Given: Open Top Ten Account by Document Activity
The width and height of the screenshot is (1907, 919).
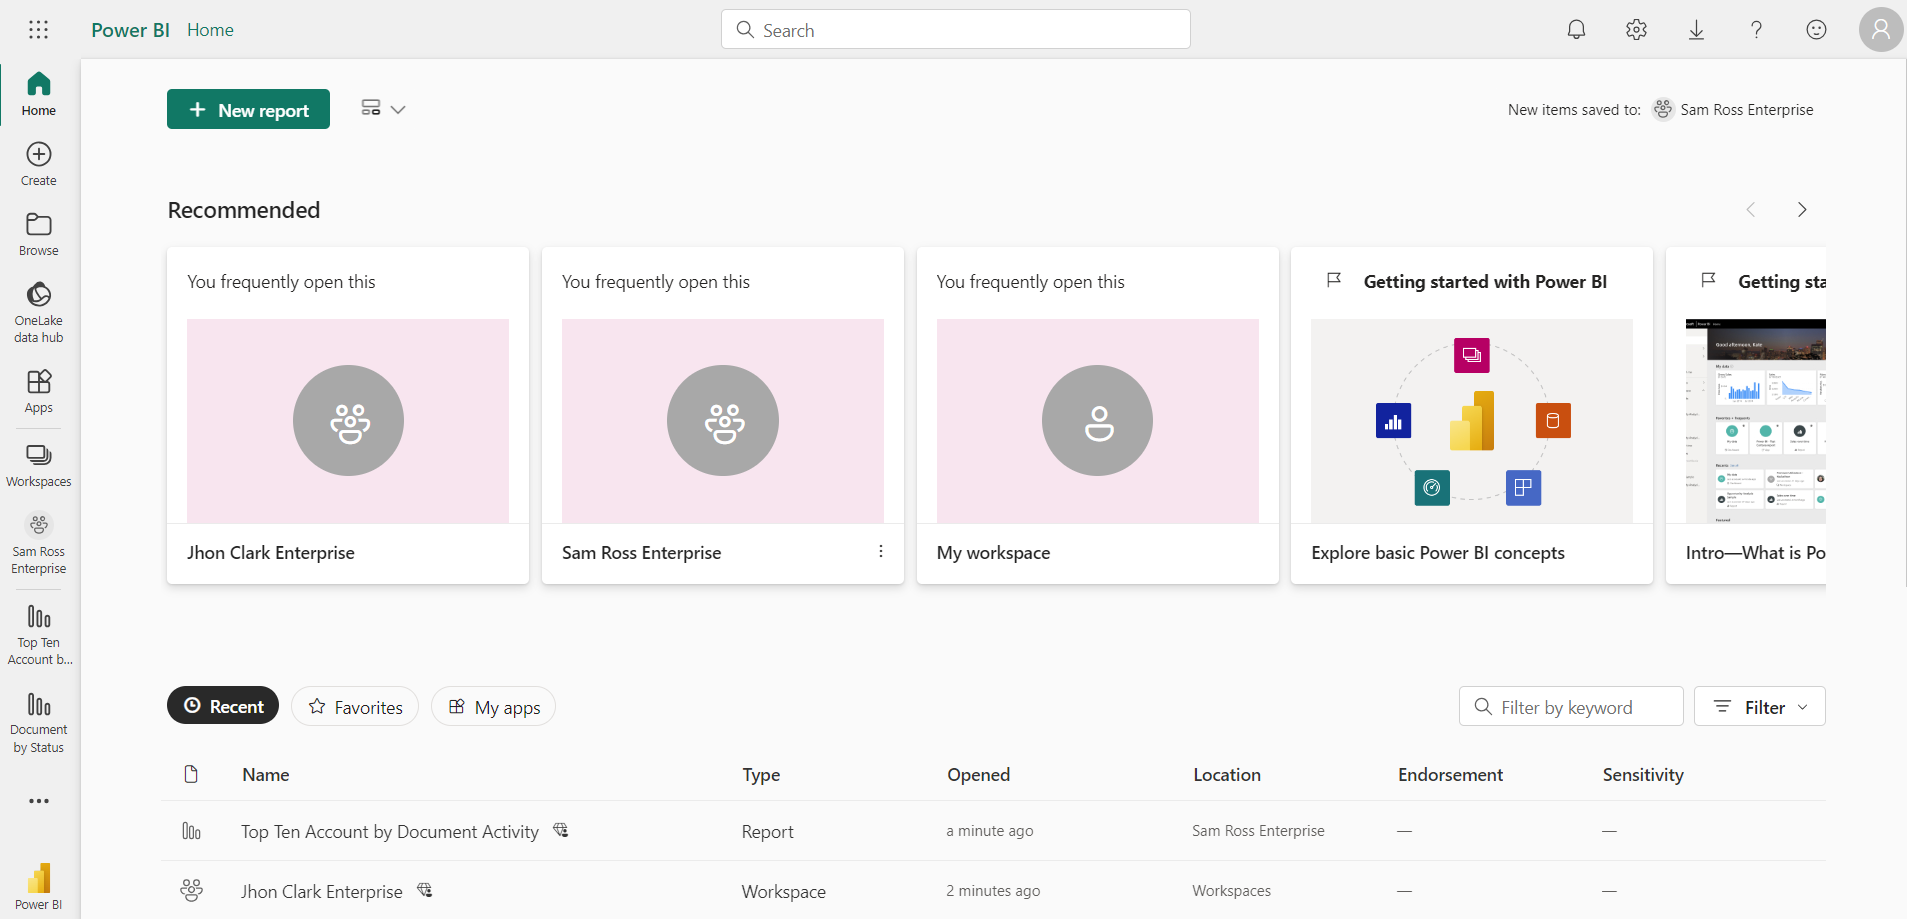Looking at the screenshot, I should coord(390,832).
